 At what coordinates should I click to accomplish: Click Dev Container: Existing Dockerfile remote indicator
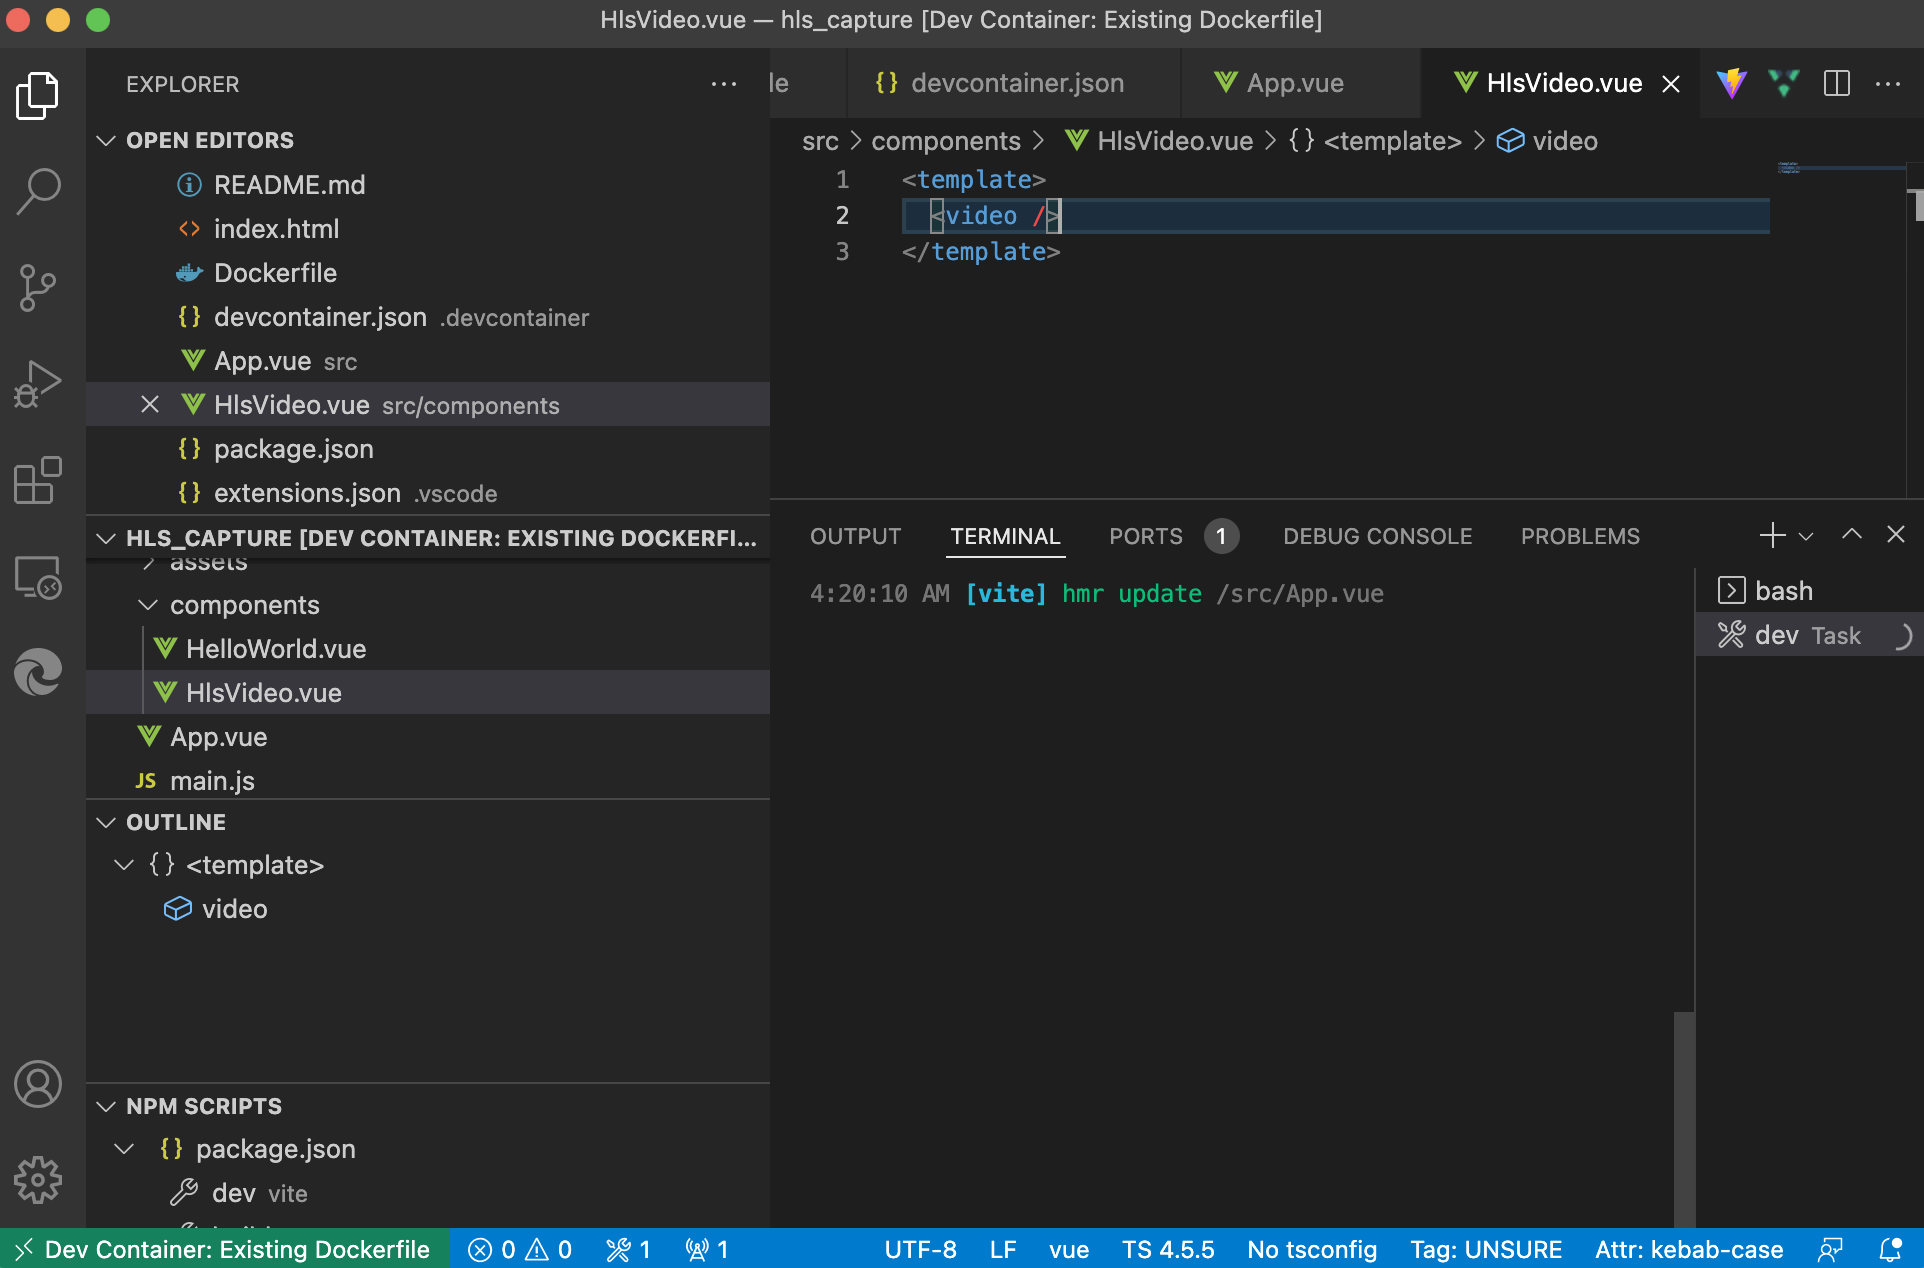225,1250
